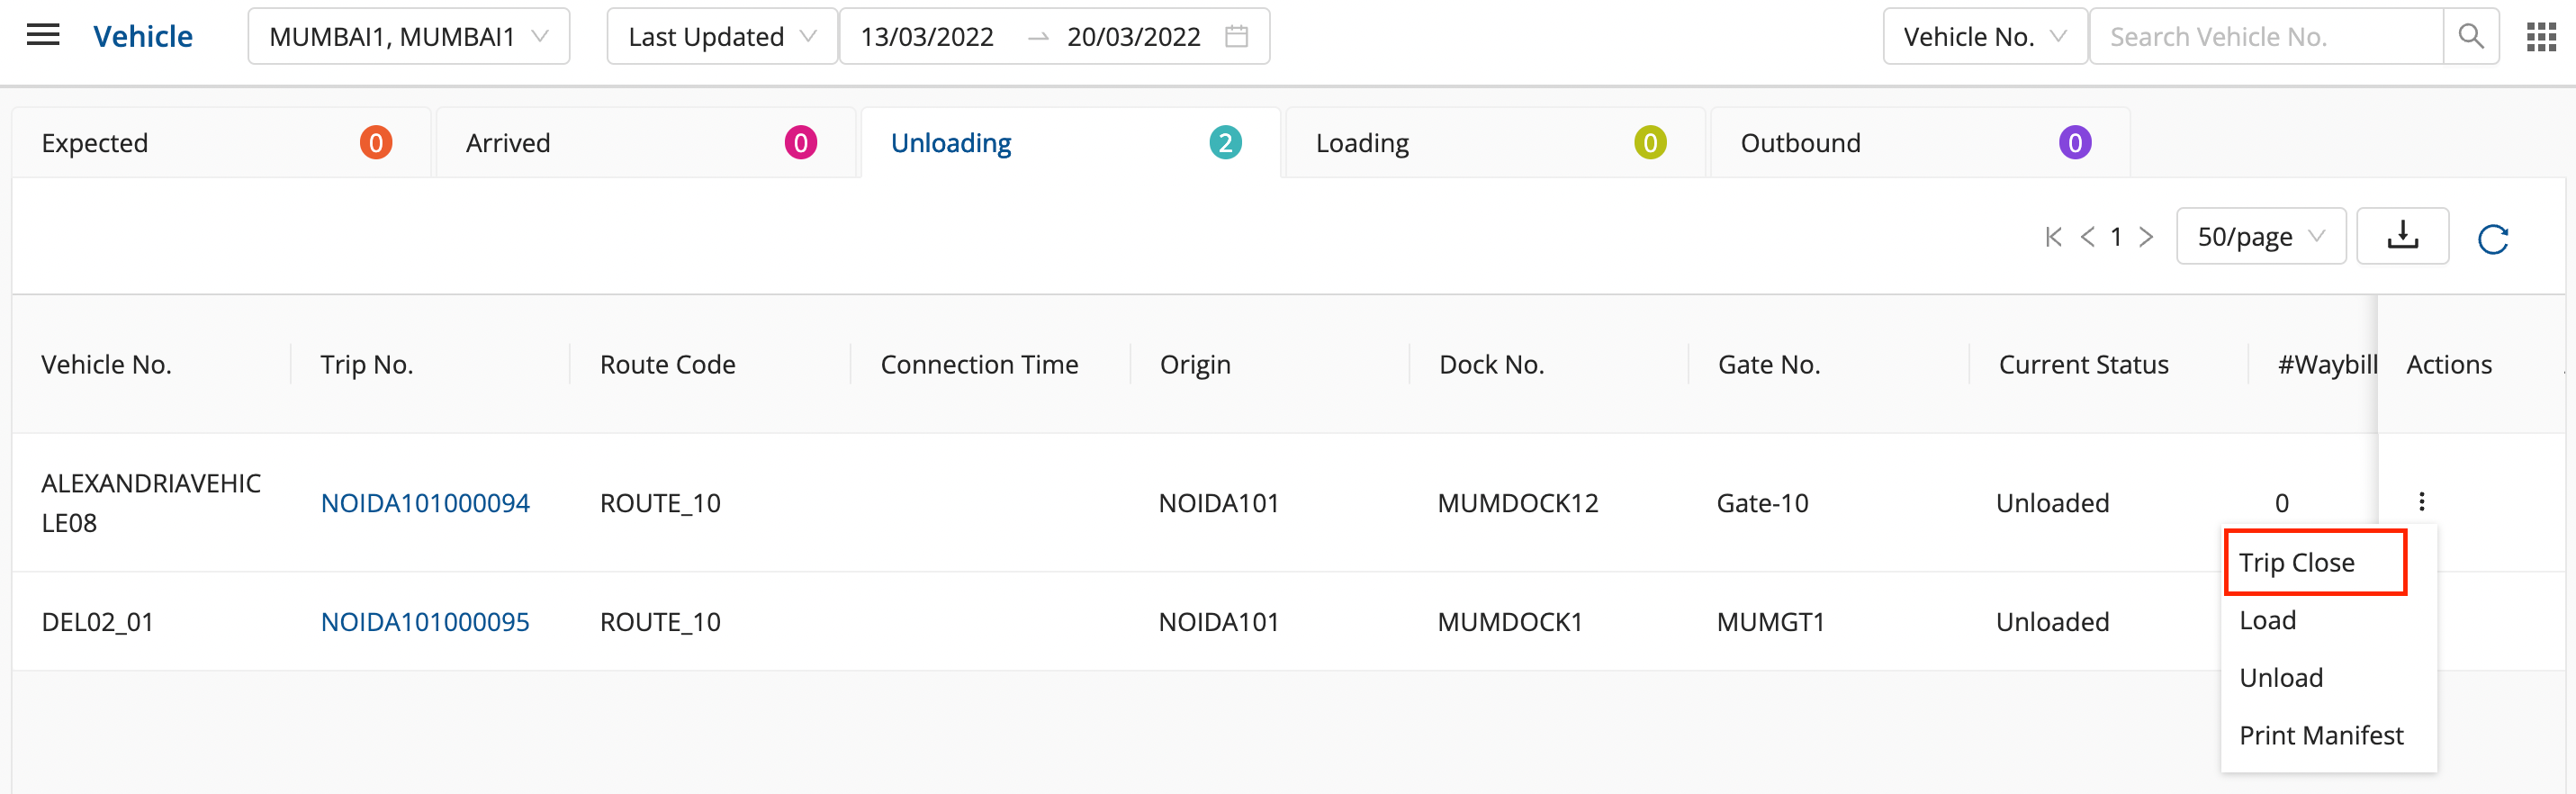Viewport: 2576px width, 794px height.
Task: Refresh the vehicle list
Action: click(x=2492, y=239)
